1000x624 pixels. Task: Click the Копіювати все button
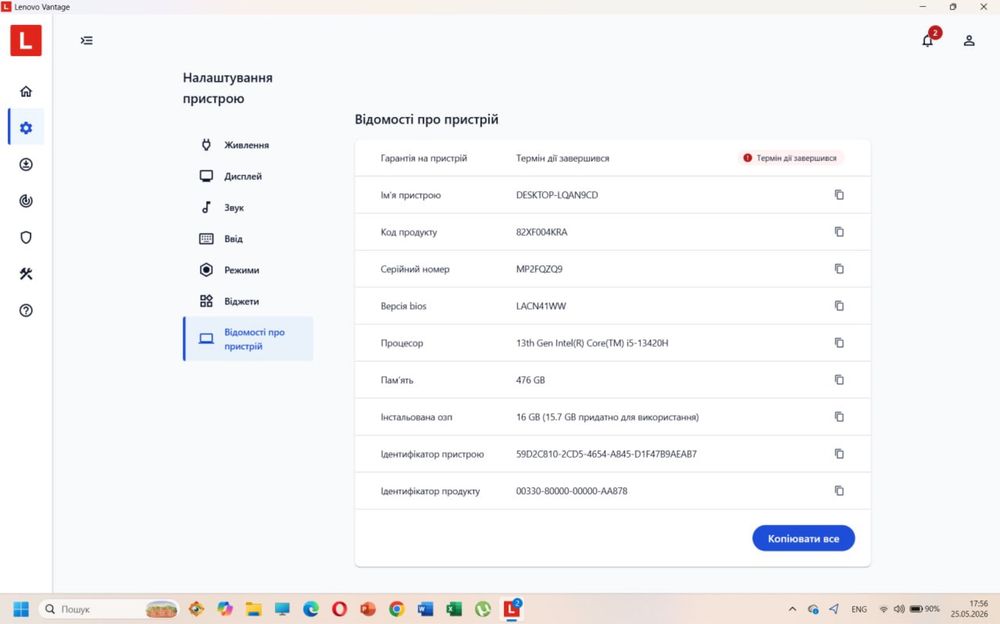point(803,539)
